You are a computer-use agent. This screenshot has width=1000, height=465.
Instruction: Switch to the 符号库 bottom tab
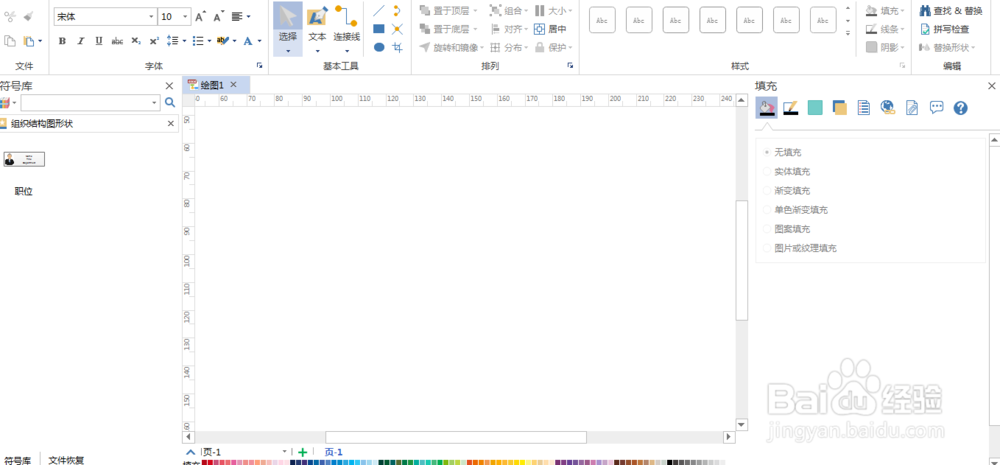pos(17,460)
